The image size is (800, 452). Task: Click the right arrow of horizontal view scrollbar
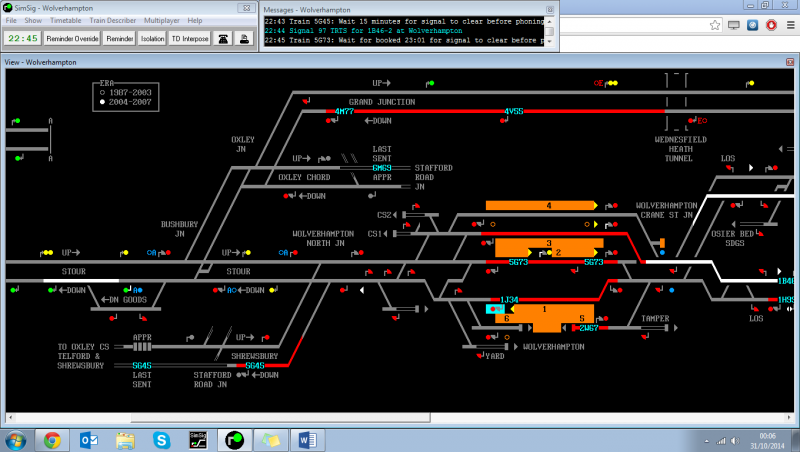[x=789, y=417]
